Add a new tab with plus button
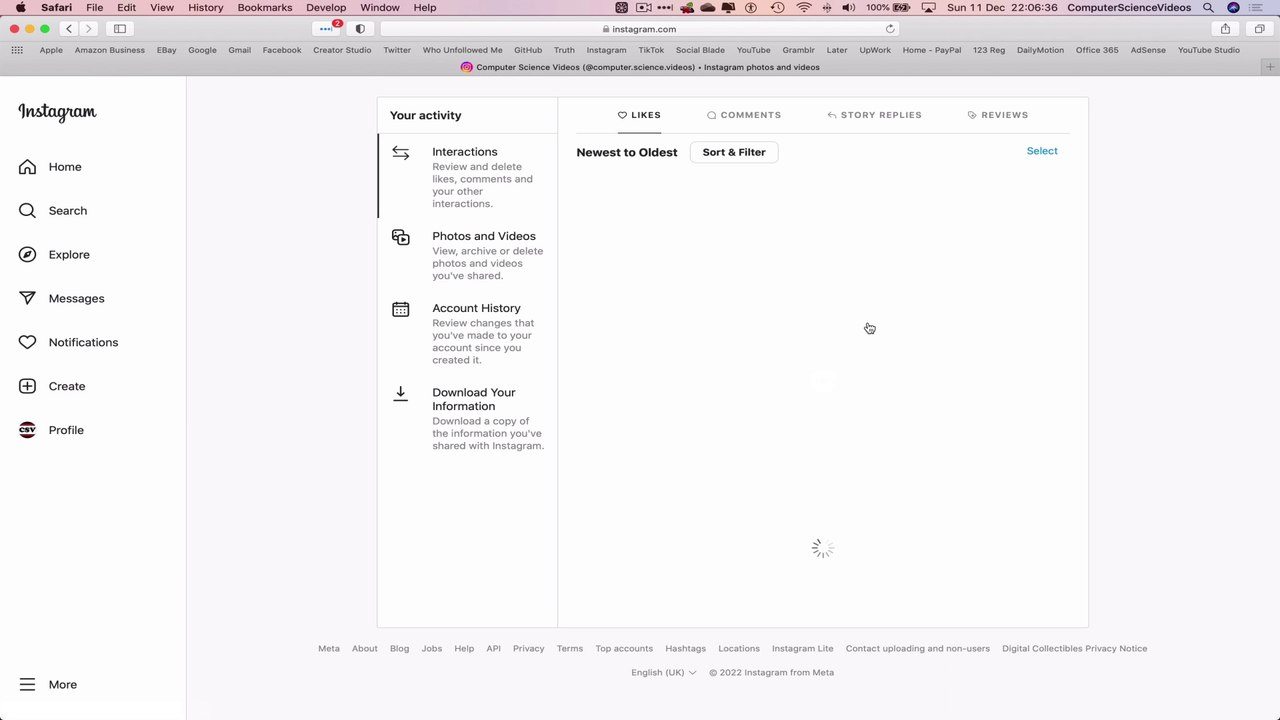Viewport: 1280px width, 720px height. pyautogui.click(x=1270, y=67)
